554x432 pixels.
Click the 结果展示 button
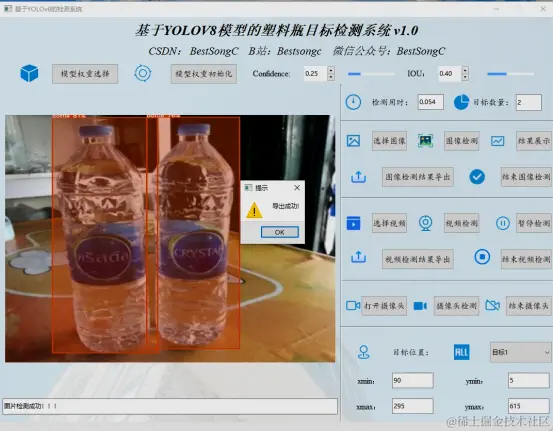(534, 141)
